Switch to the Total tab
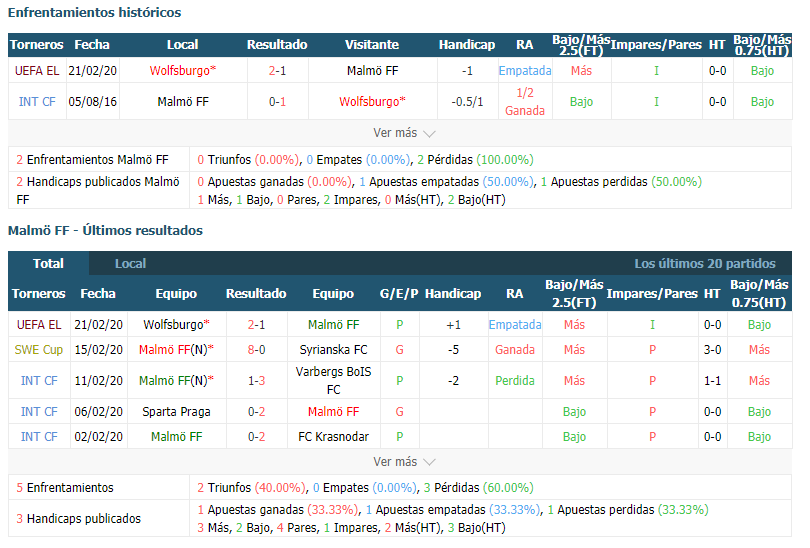This screenshot has height=548, width=810. click(48, 263)
